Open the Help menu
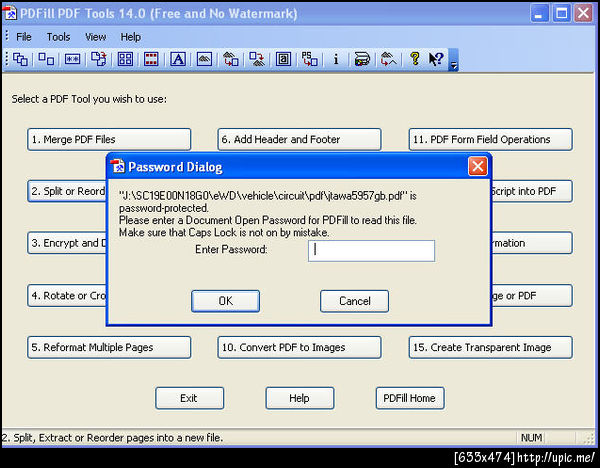Image resolution: width=600 pixels, height=468 pixels. tap(130, 37)
